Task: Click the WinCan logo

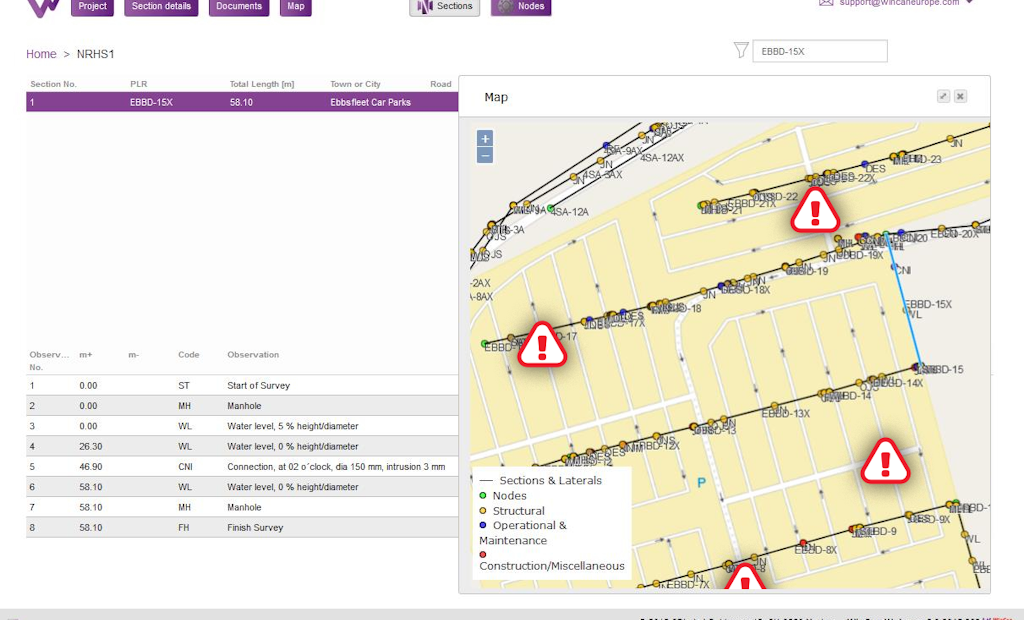Action: [x=44, y=8]
